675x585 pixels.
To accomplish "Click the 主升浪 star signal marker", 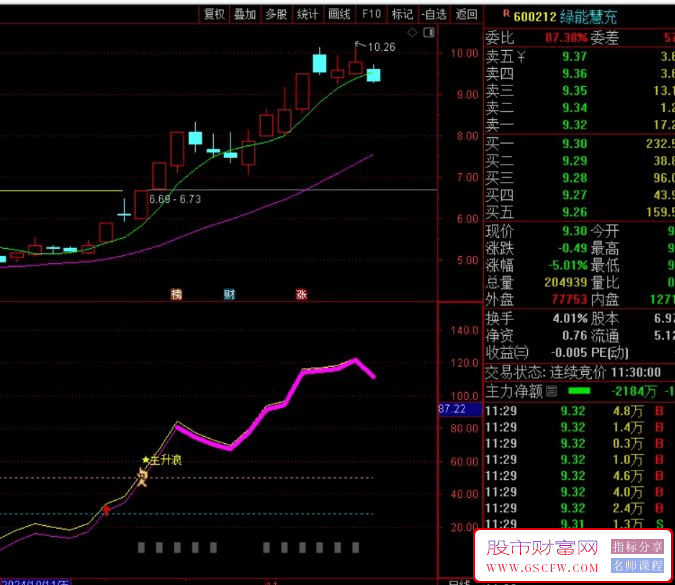I will click(162, 460).
